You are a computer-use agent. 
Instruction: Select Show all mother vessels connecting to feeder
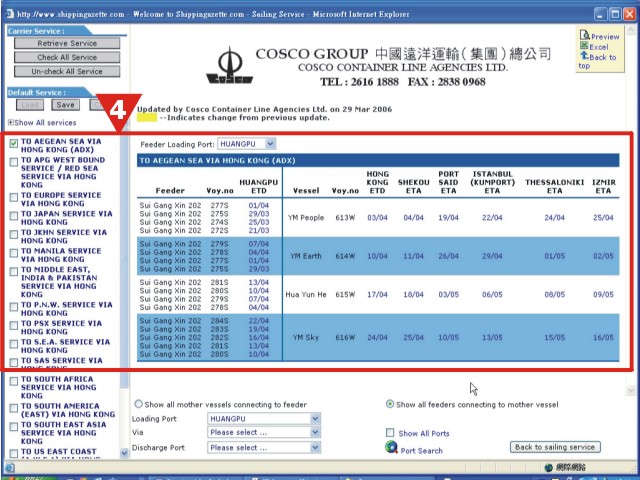pyautogui.click(x=138, y=404)
